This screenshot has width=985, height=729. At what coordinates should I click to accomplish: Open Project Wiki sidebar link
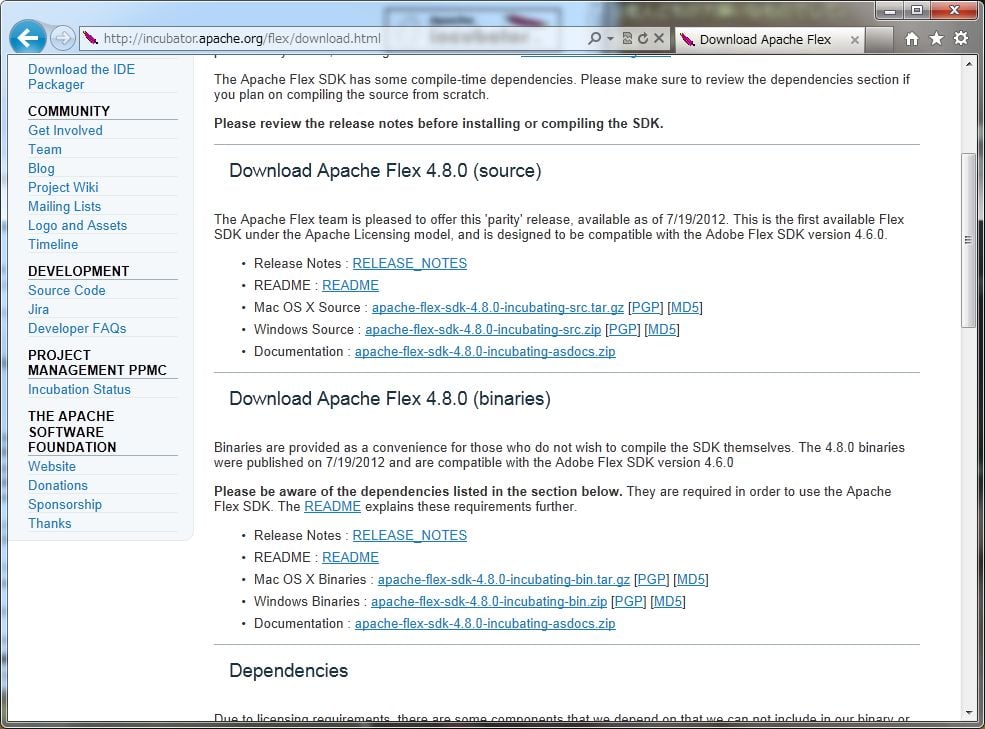tap(63, 187)
